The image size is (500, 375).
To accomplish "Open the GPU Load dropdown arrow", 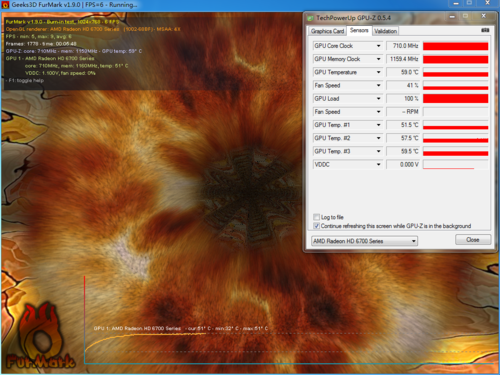I will tap(378, 99).
